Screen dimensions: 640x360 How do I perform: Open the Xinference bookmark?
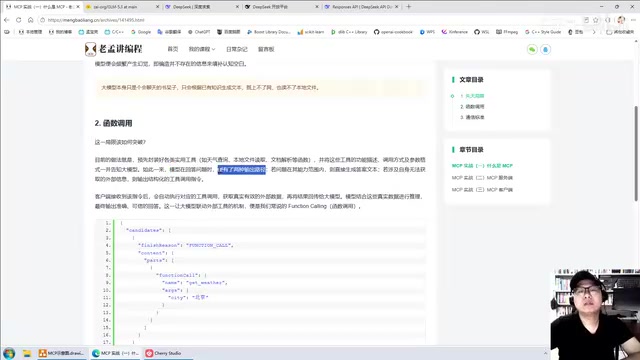point(454,32)
